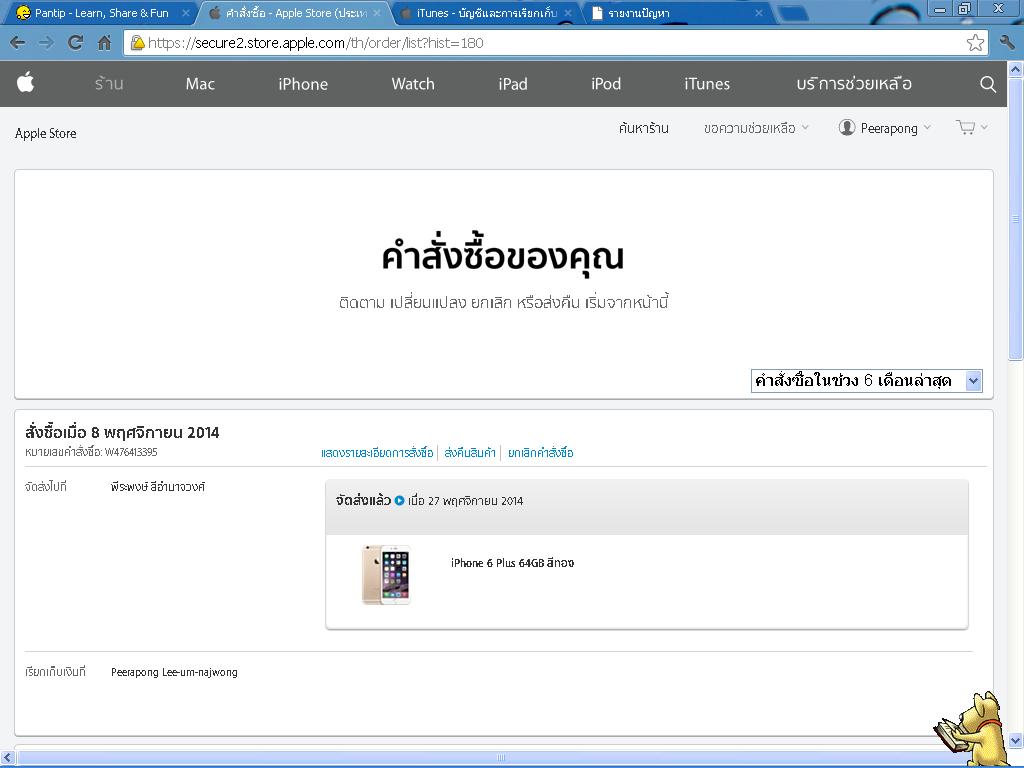Screen dimensions: 1024x768
Task: Click the blue shipped status arrow icon
Action: (400, 501)
